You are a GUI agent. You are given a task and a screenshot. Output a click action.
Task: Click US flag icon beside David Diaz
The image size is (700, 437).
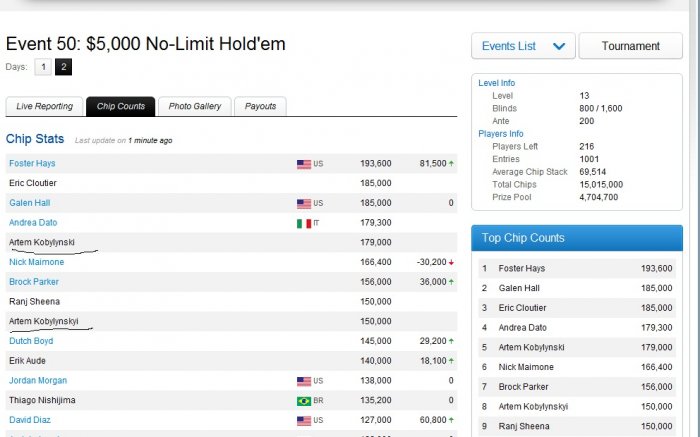point(304,420)
